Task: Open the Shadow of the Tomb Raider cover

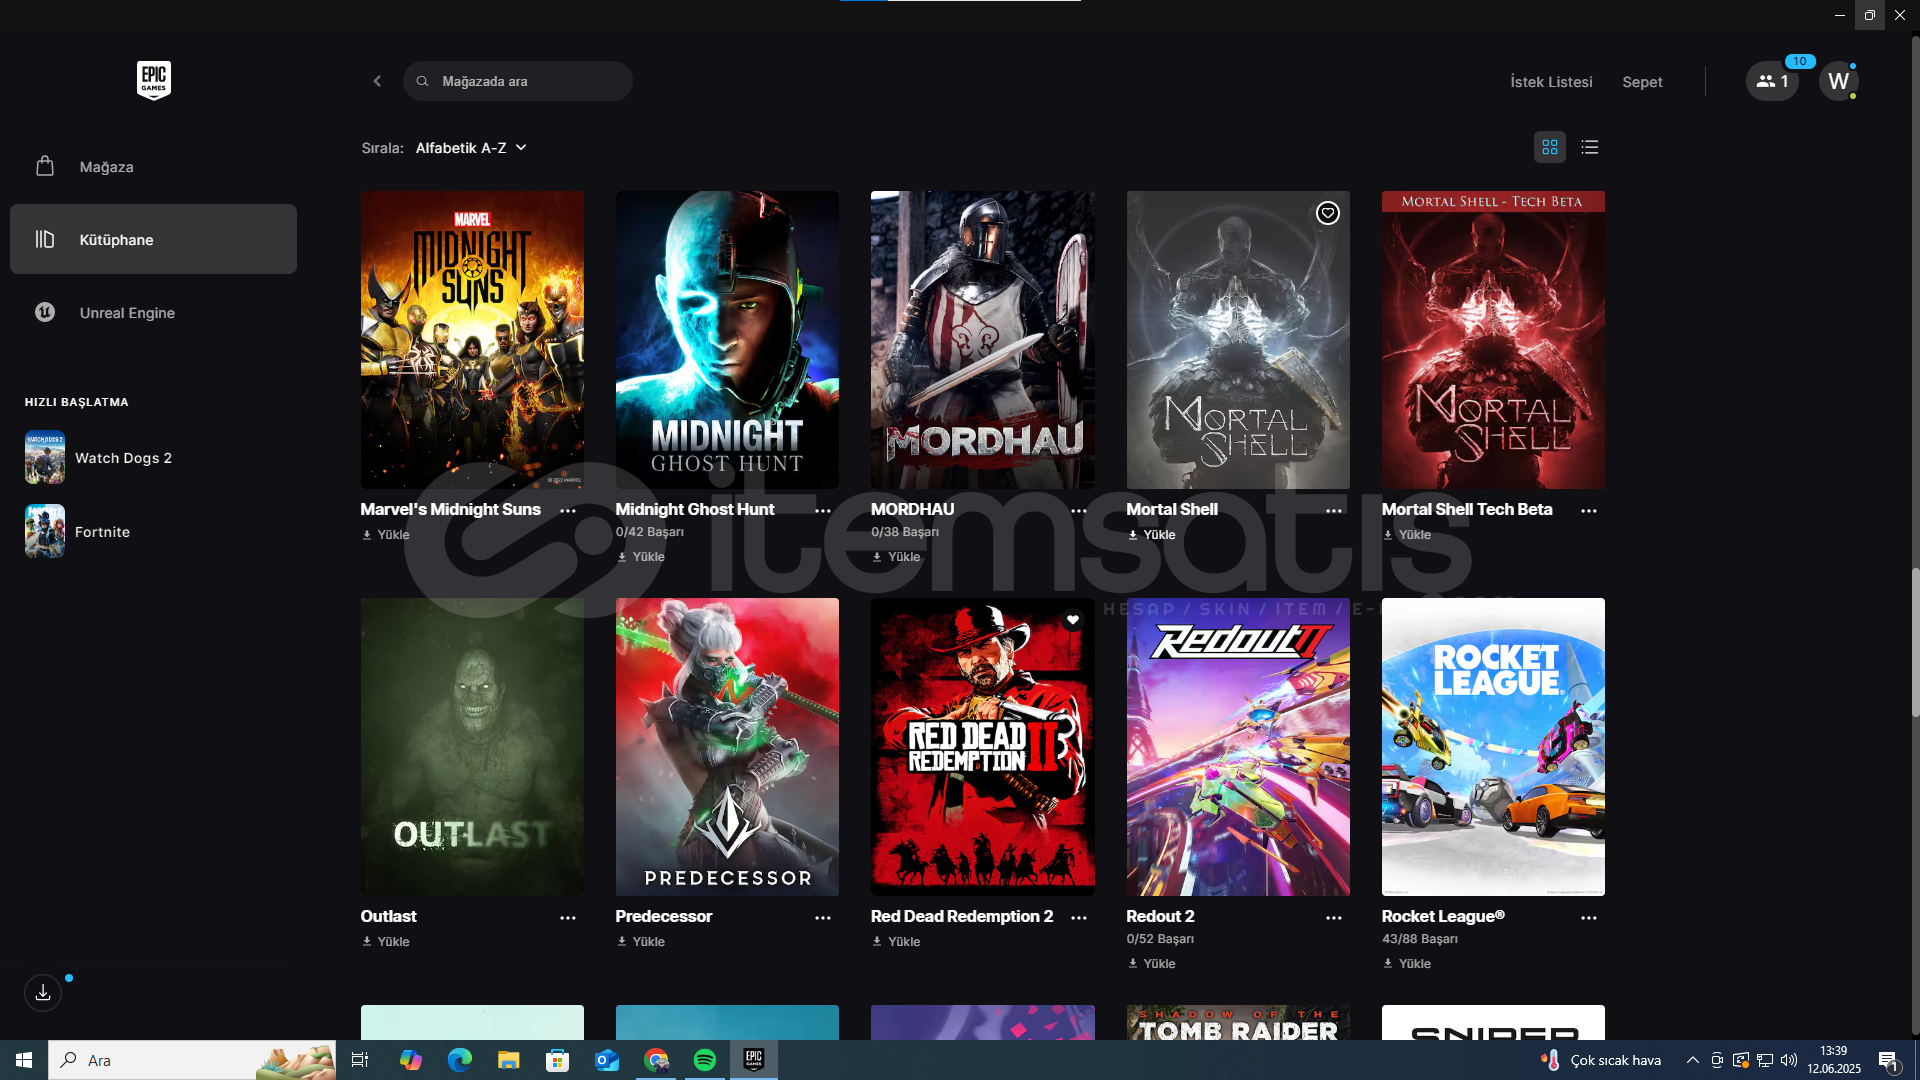Action: coord(1238,1022)
